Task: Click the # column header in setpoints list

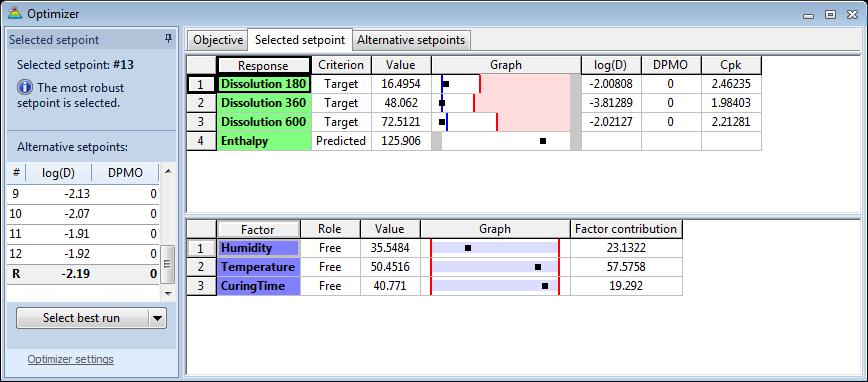Action: pyautogui.click(x=16, y=173)
